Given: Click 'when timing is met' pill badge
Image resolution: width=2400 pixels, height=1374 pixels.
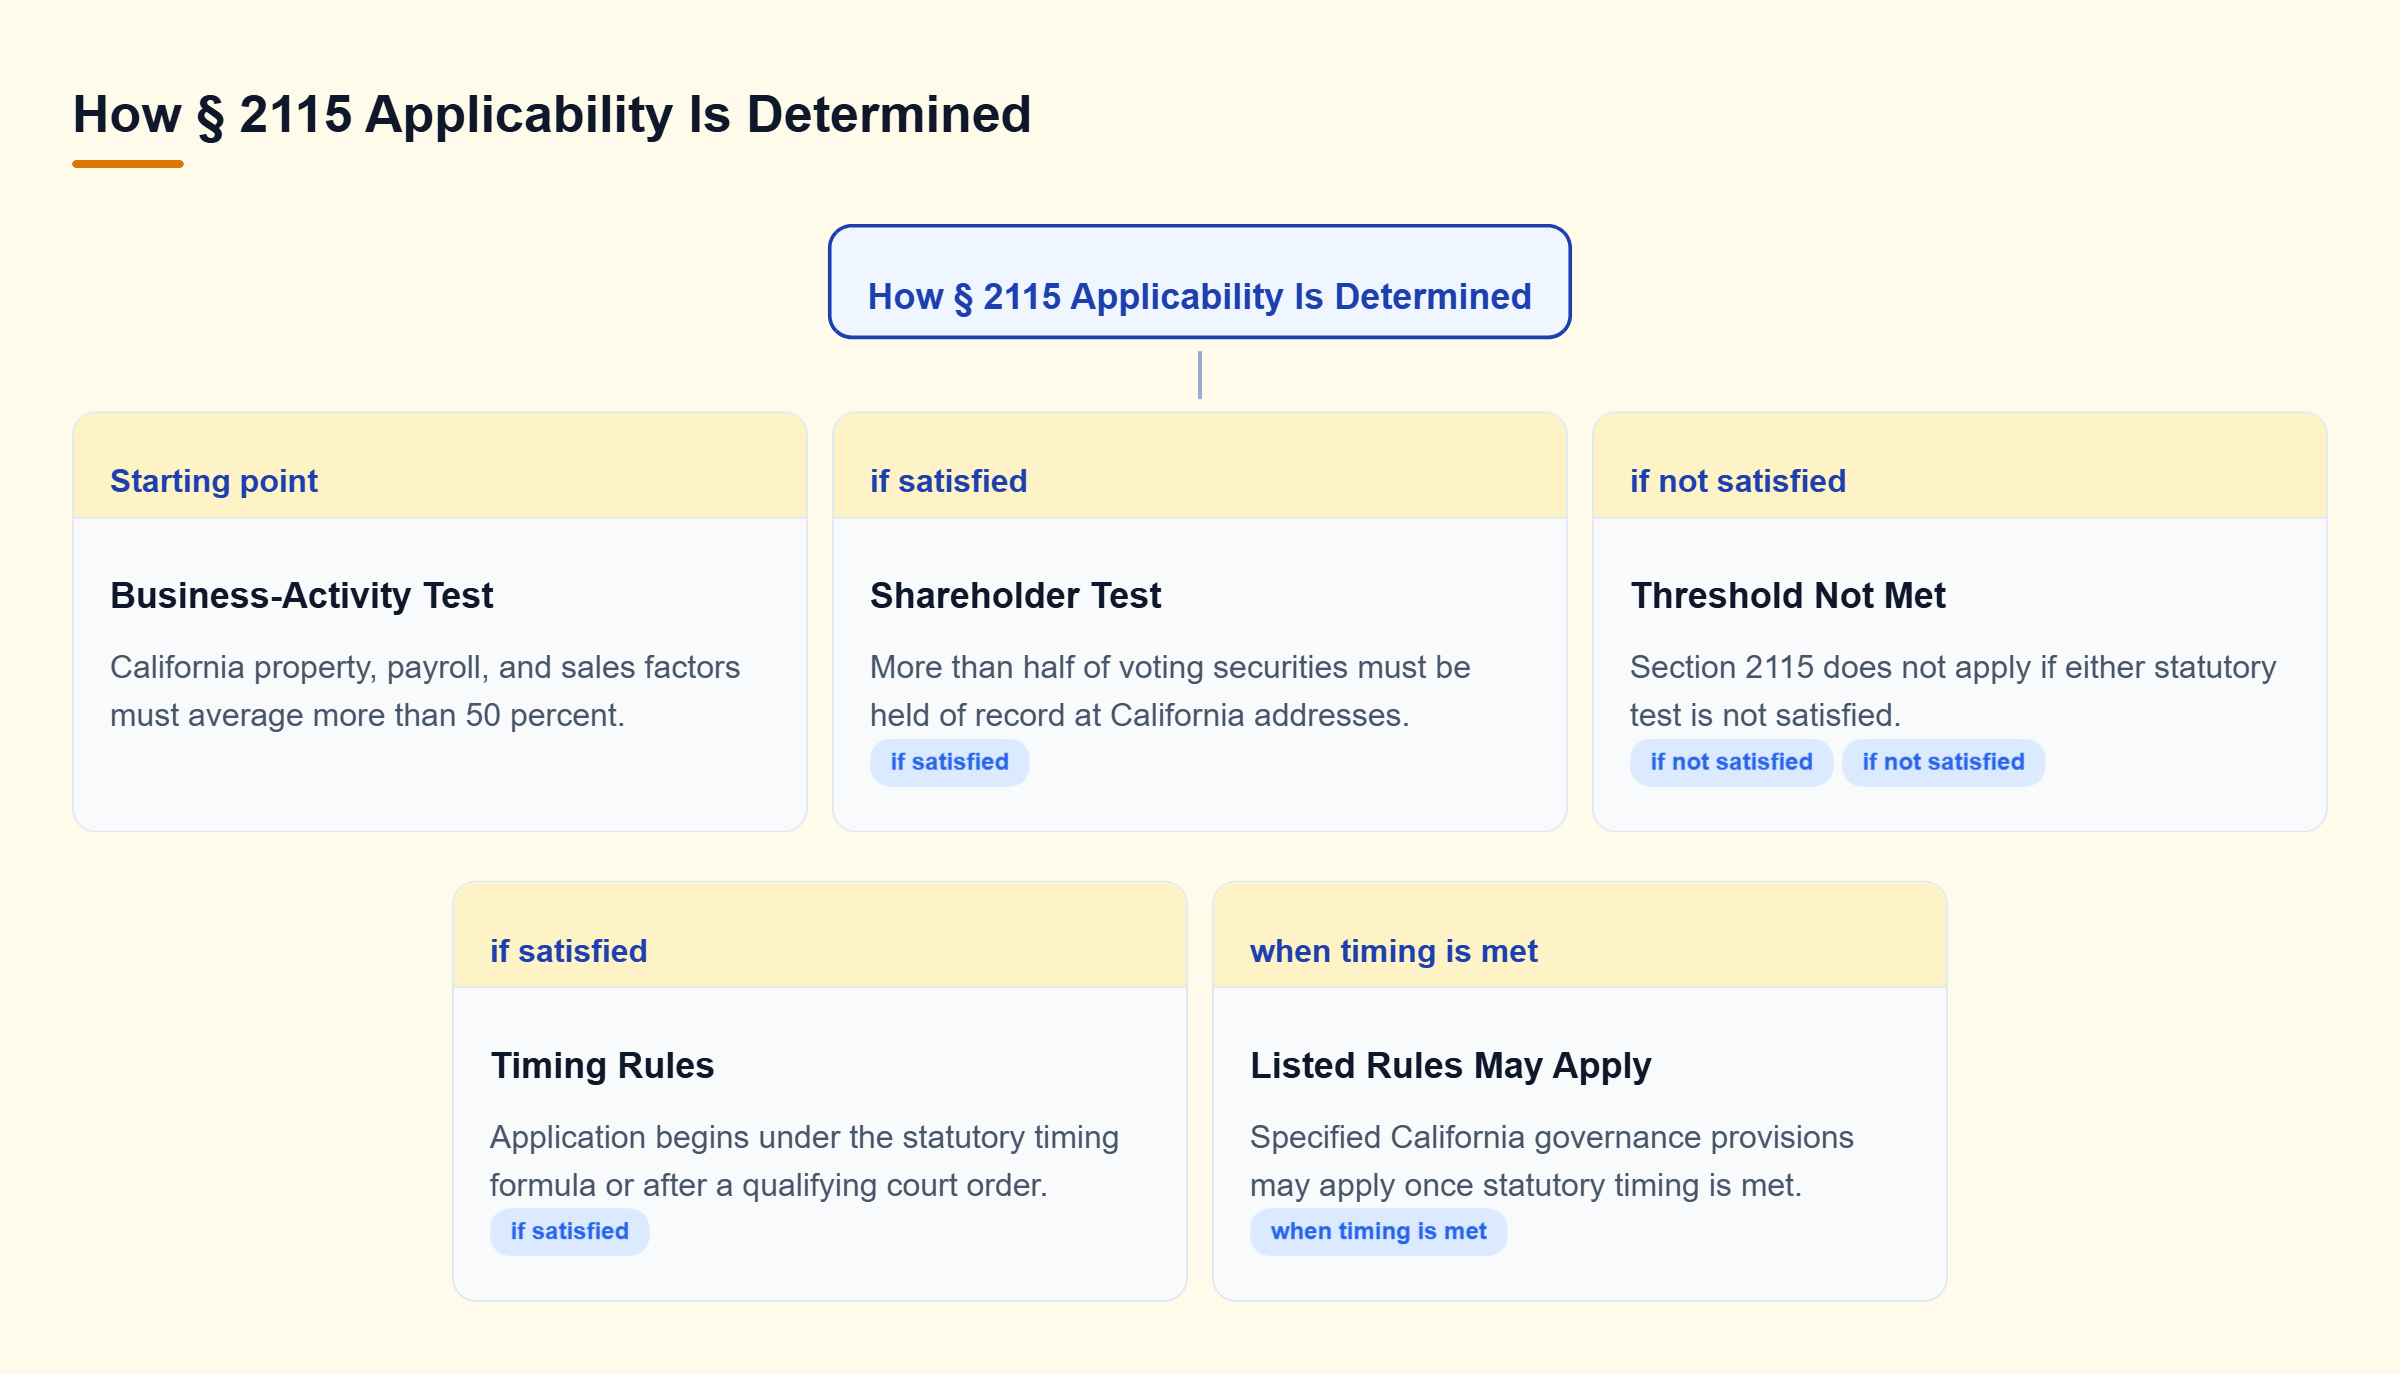Looking at the screenshot, I should pyautogui.click(x=1378, y=1232).
